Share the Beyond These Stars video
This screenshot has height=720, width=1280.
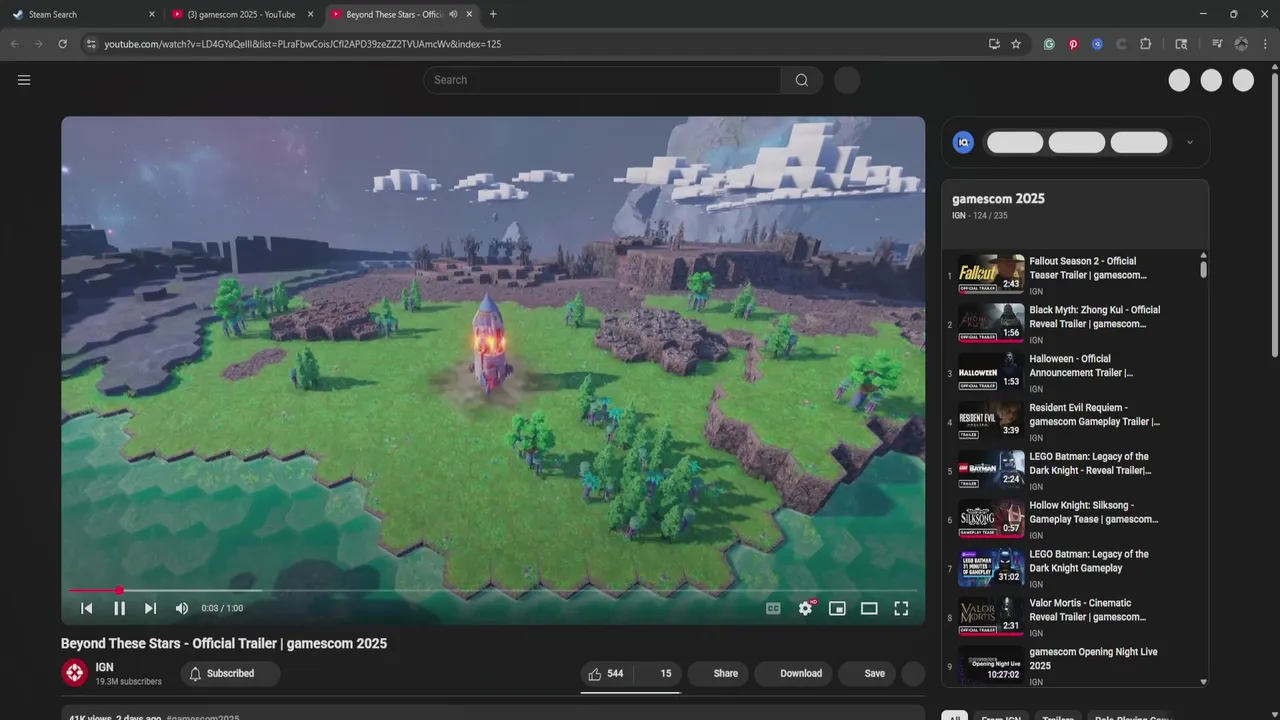[x=718, y=674]
